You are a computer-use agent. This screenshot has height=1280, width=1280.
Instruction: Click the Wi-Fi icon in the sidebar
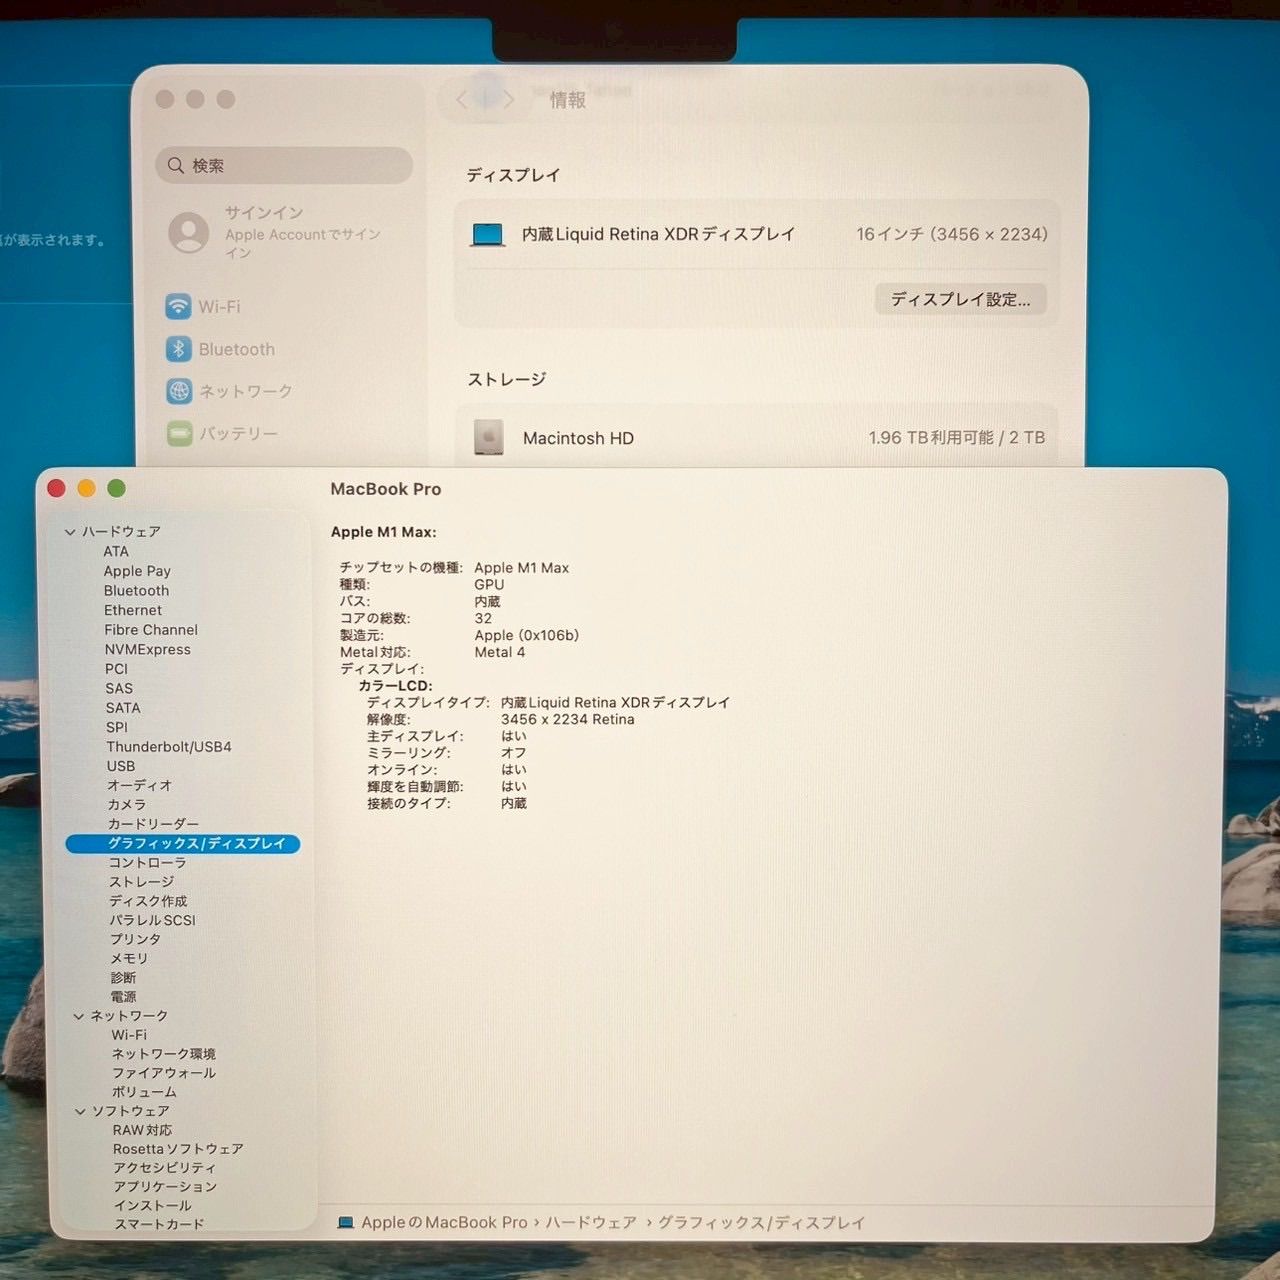click(180, 307)
